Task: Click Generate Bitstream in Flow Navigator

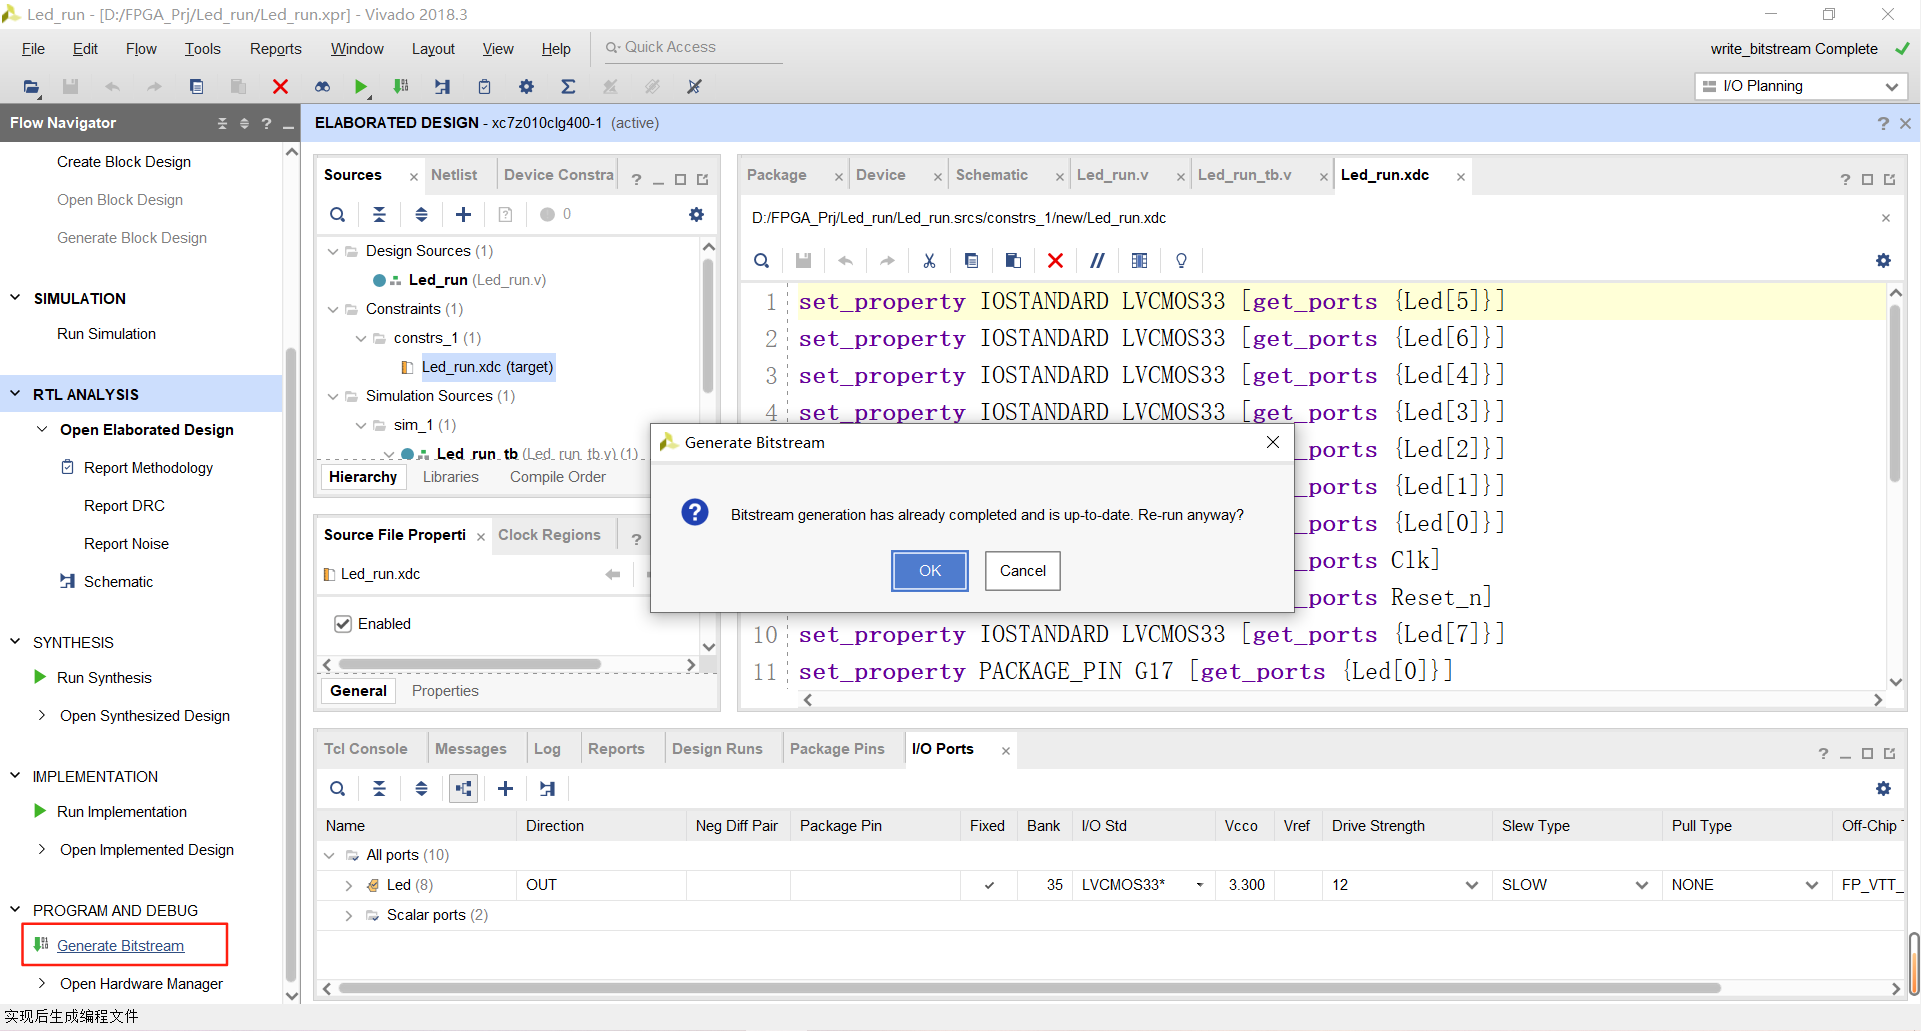Action: pyautogui.click(x=120, y=946)
